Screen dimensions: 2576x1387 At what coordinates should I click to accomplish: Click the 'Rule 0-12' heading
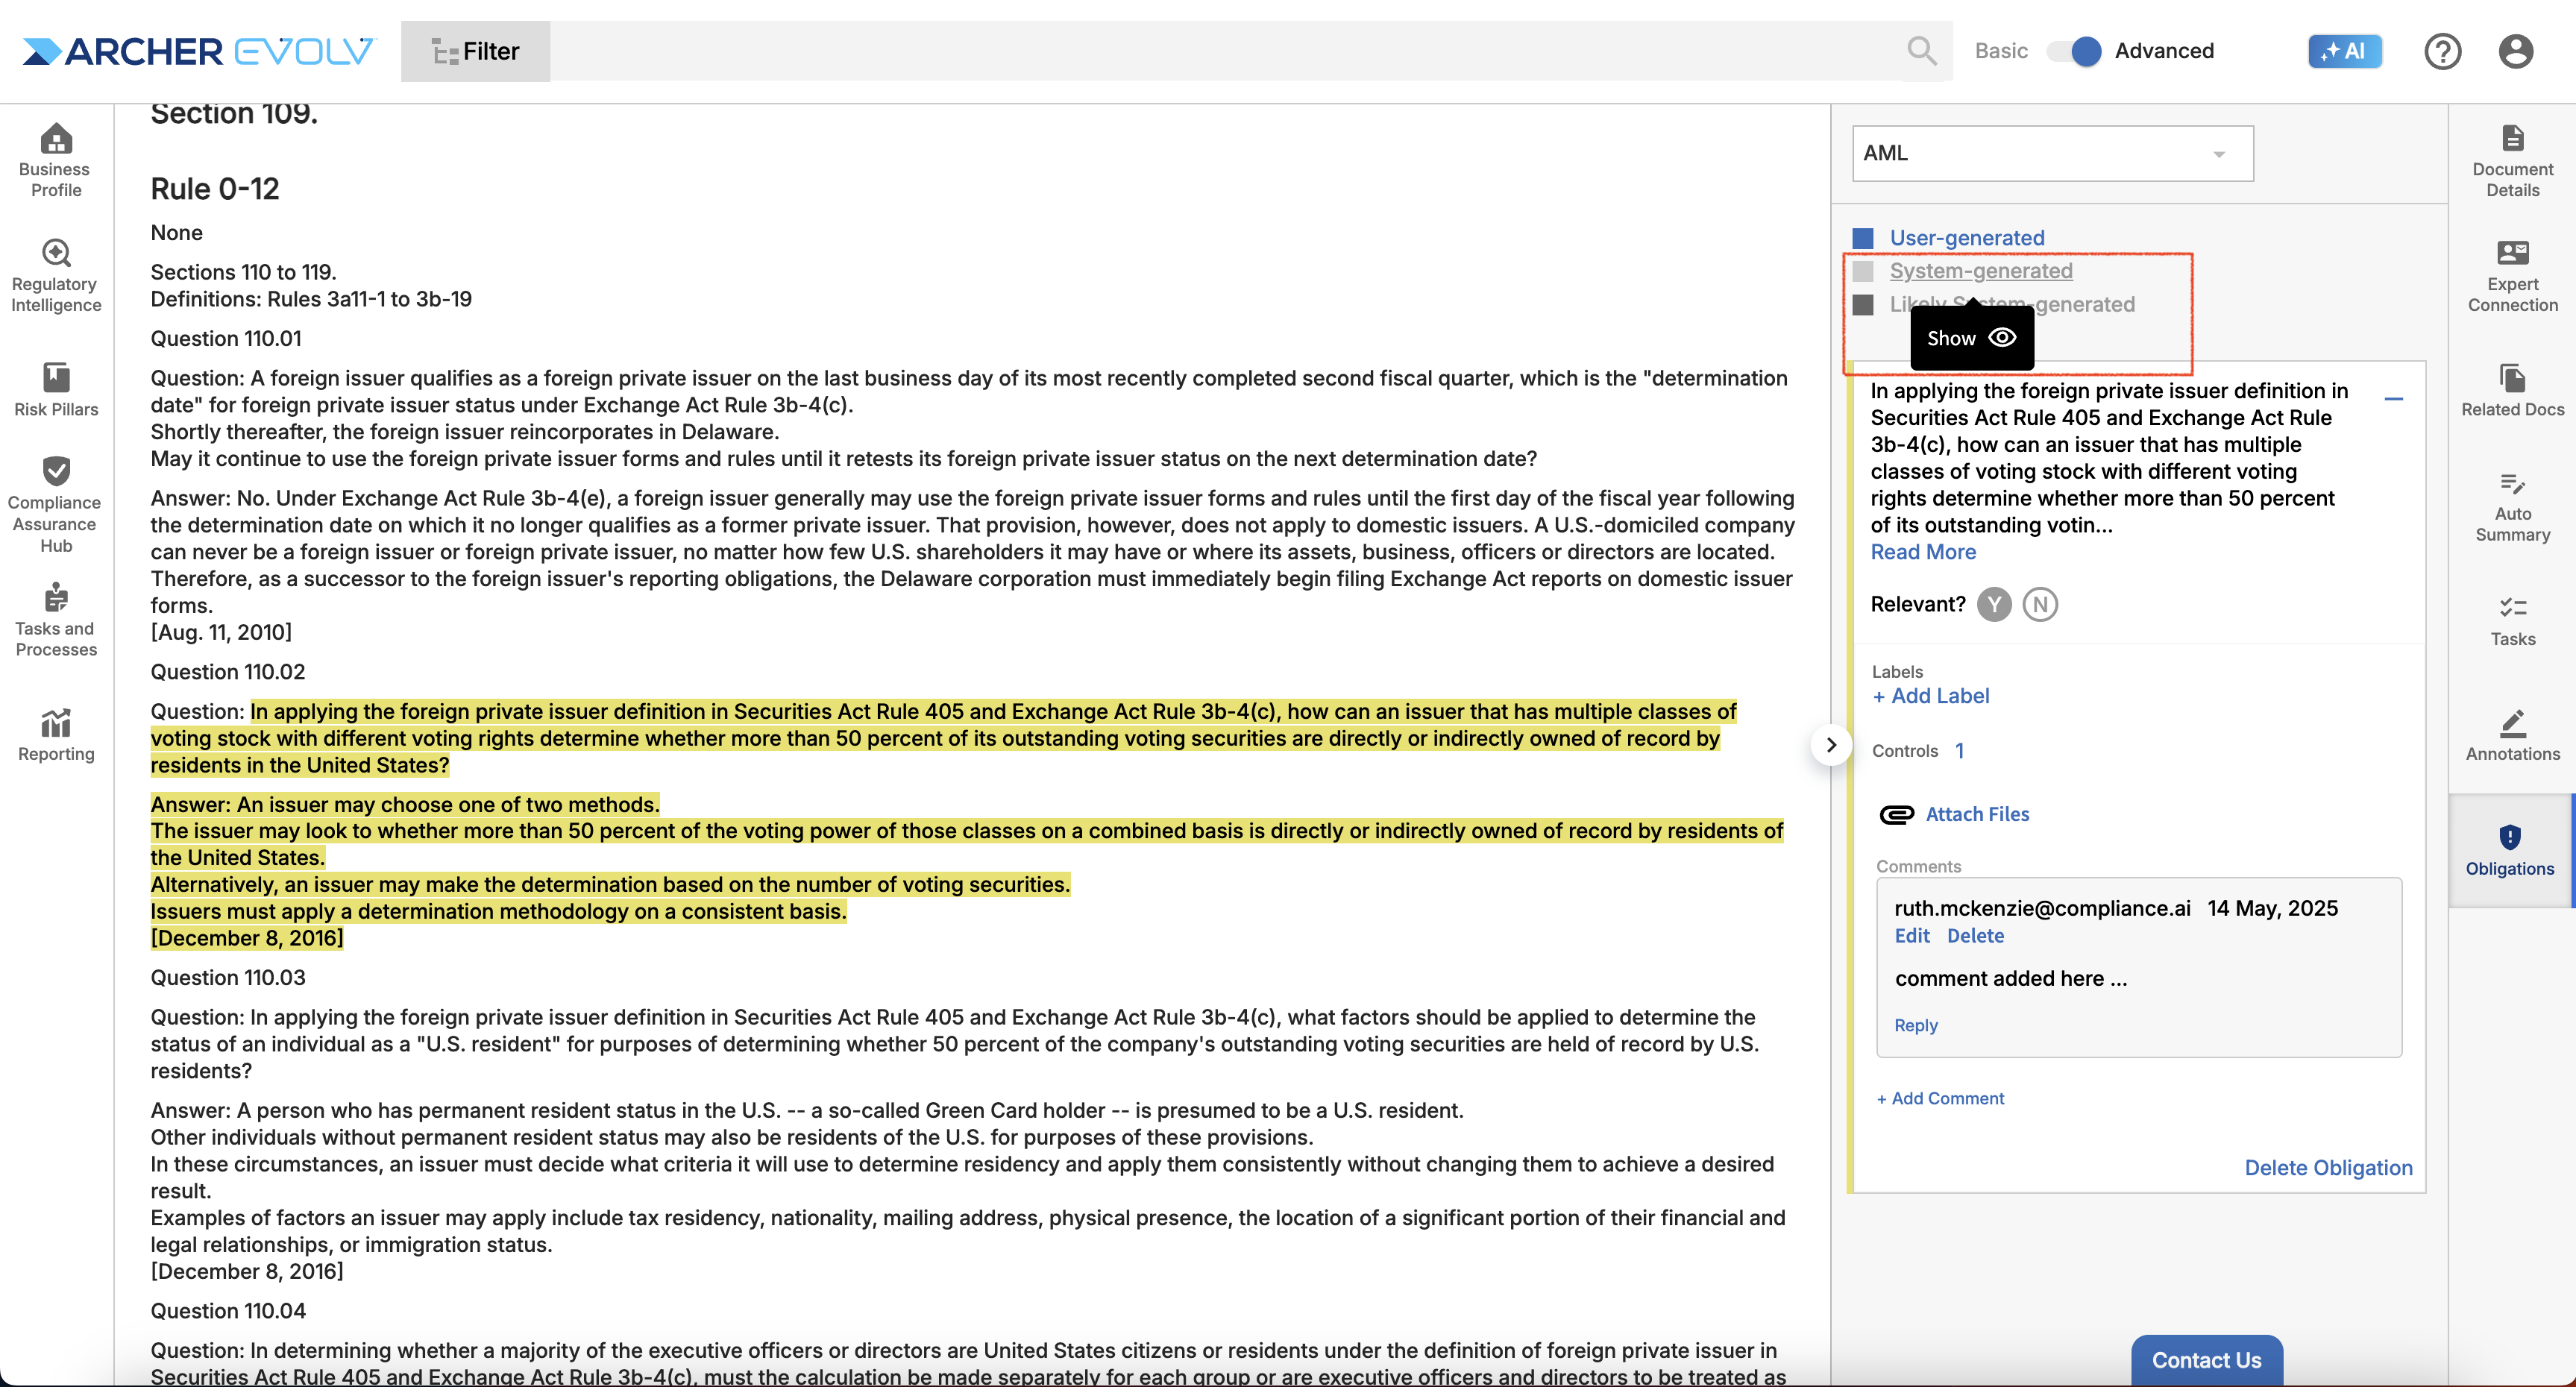coord(214,188)
